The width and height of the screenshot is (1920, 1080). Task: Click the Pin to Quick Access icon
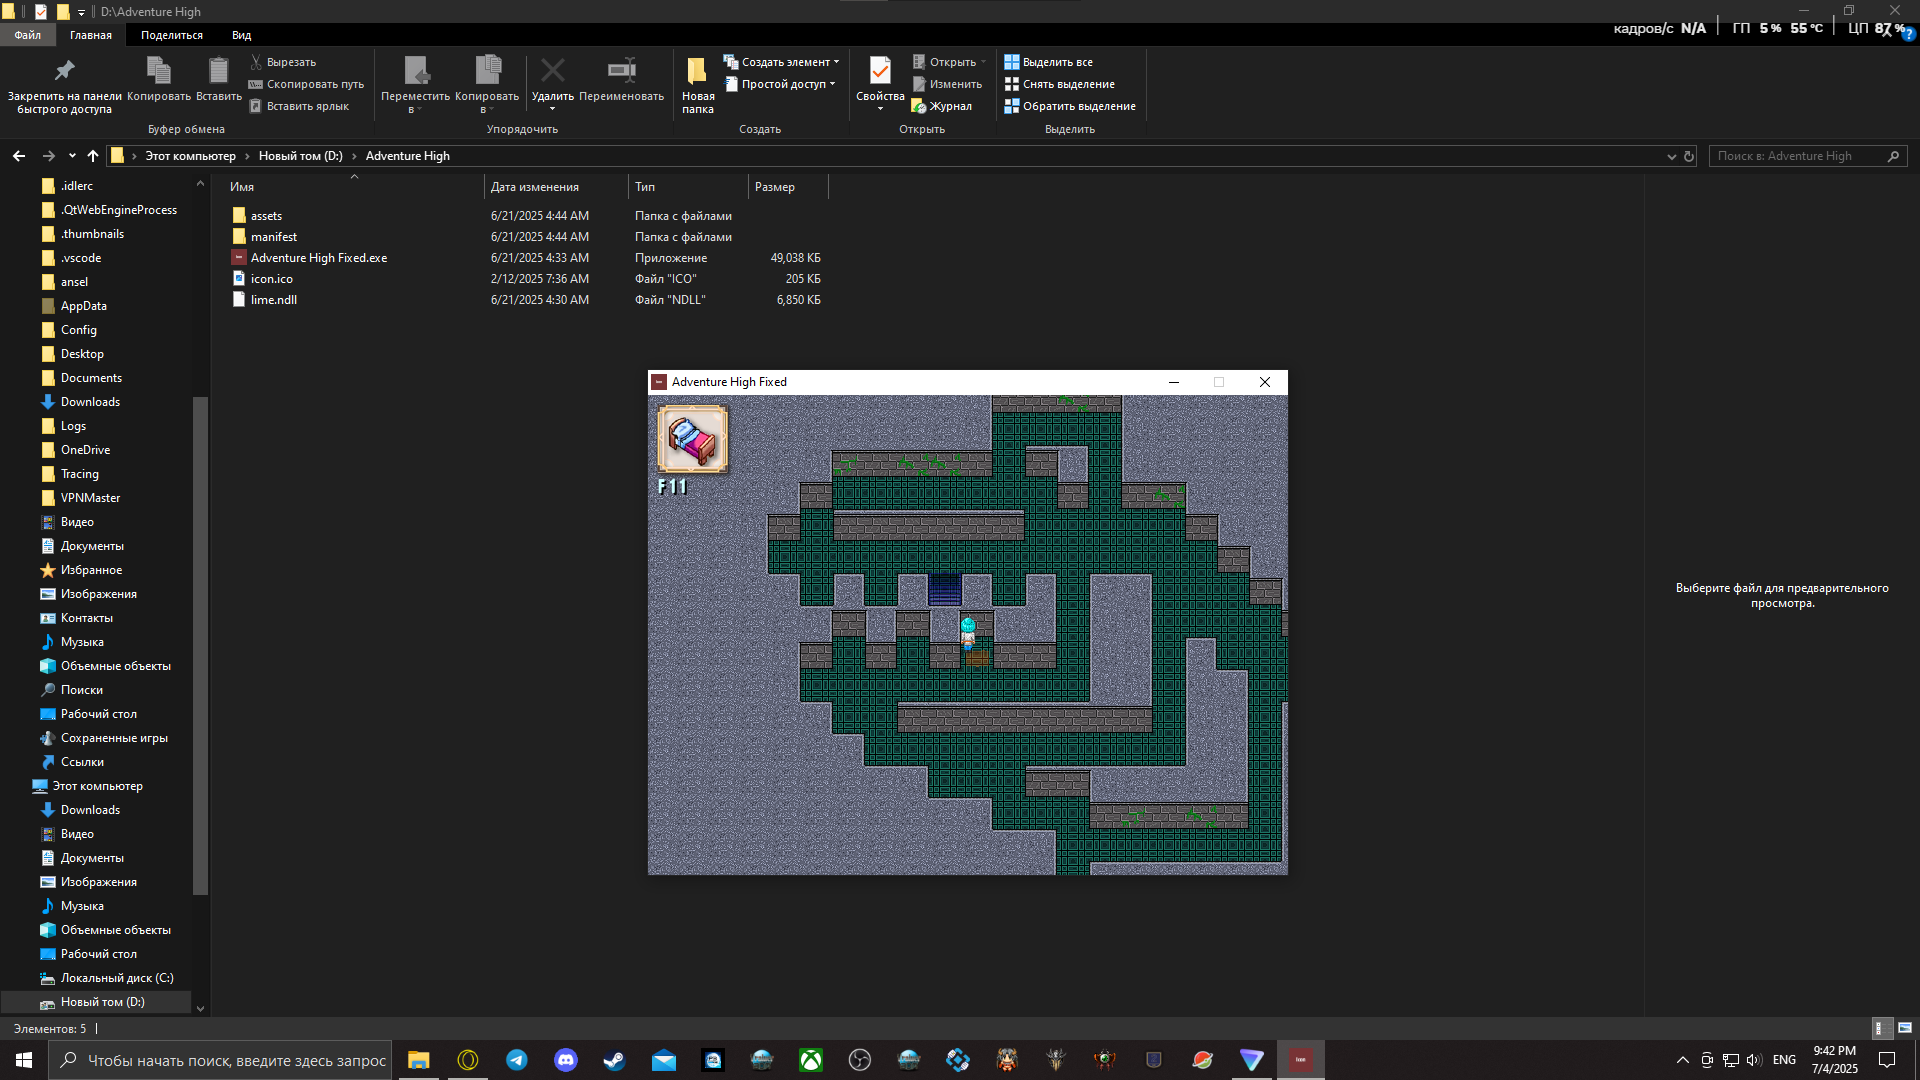pos(64,71)
